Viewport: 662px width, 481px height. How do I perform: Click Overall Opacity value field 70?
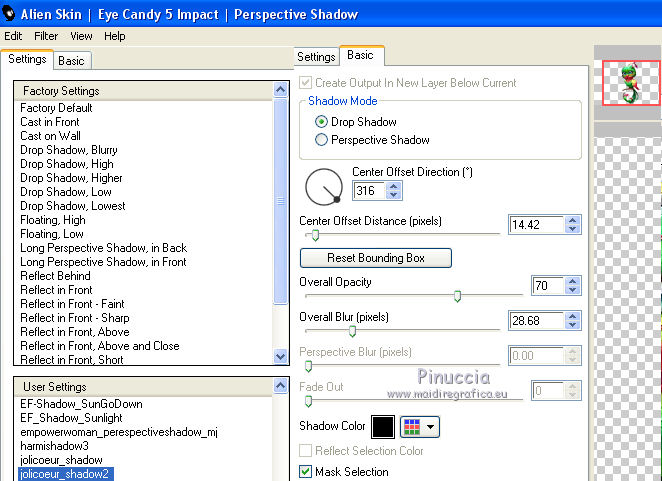pyautogui.click(x=548, y=285)
